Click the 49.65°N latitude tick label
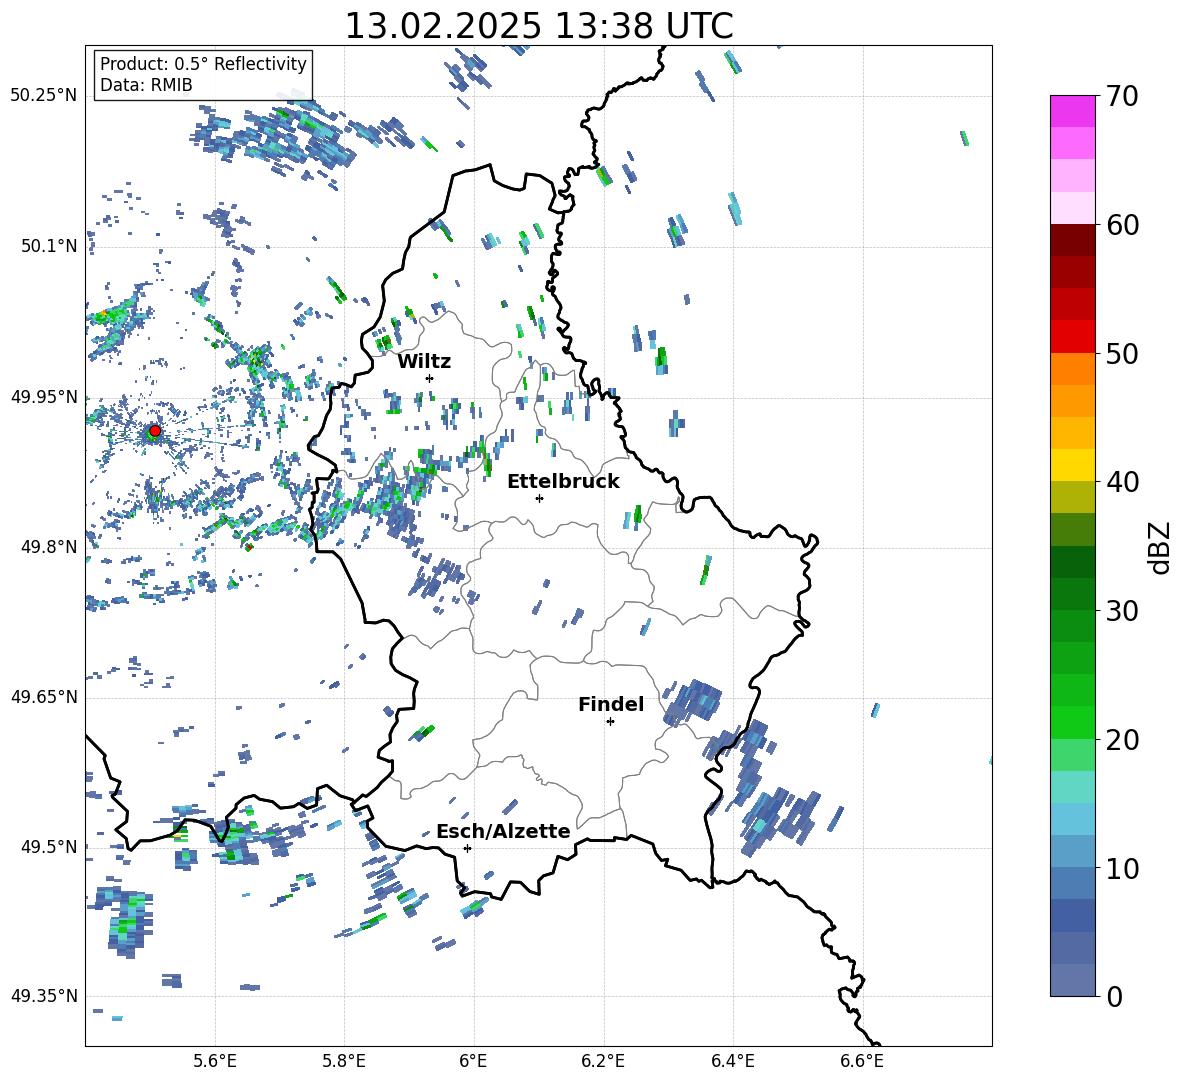 tap(44, 697)
